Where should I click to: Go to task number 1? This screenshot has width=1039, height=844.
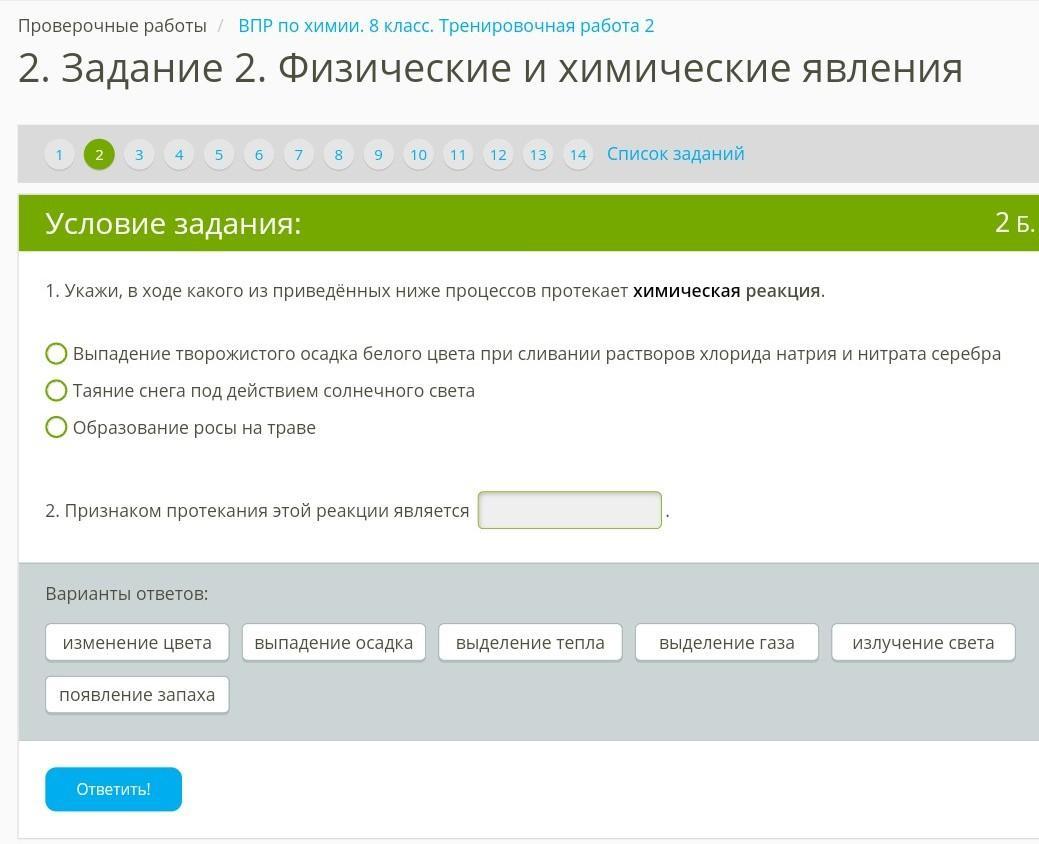point(59,155)
